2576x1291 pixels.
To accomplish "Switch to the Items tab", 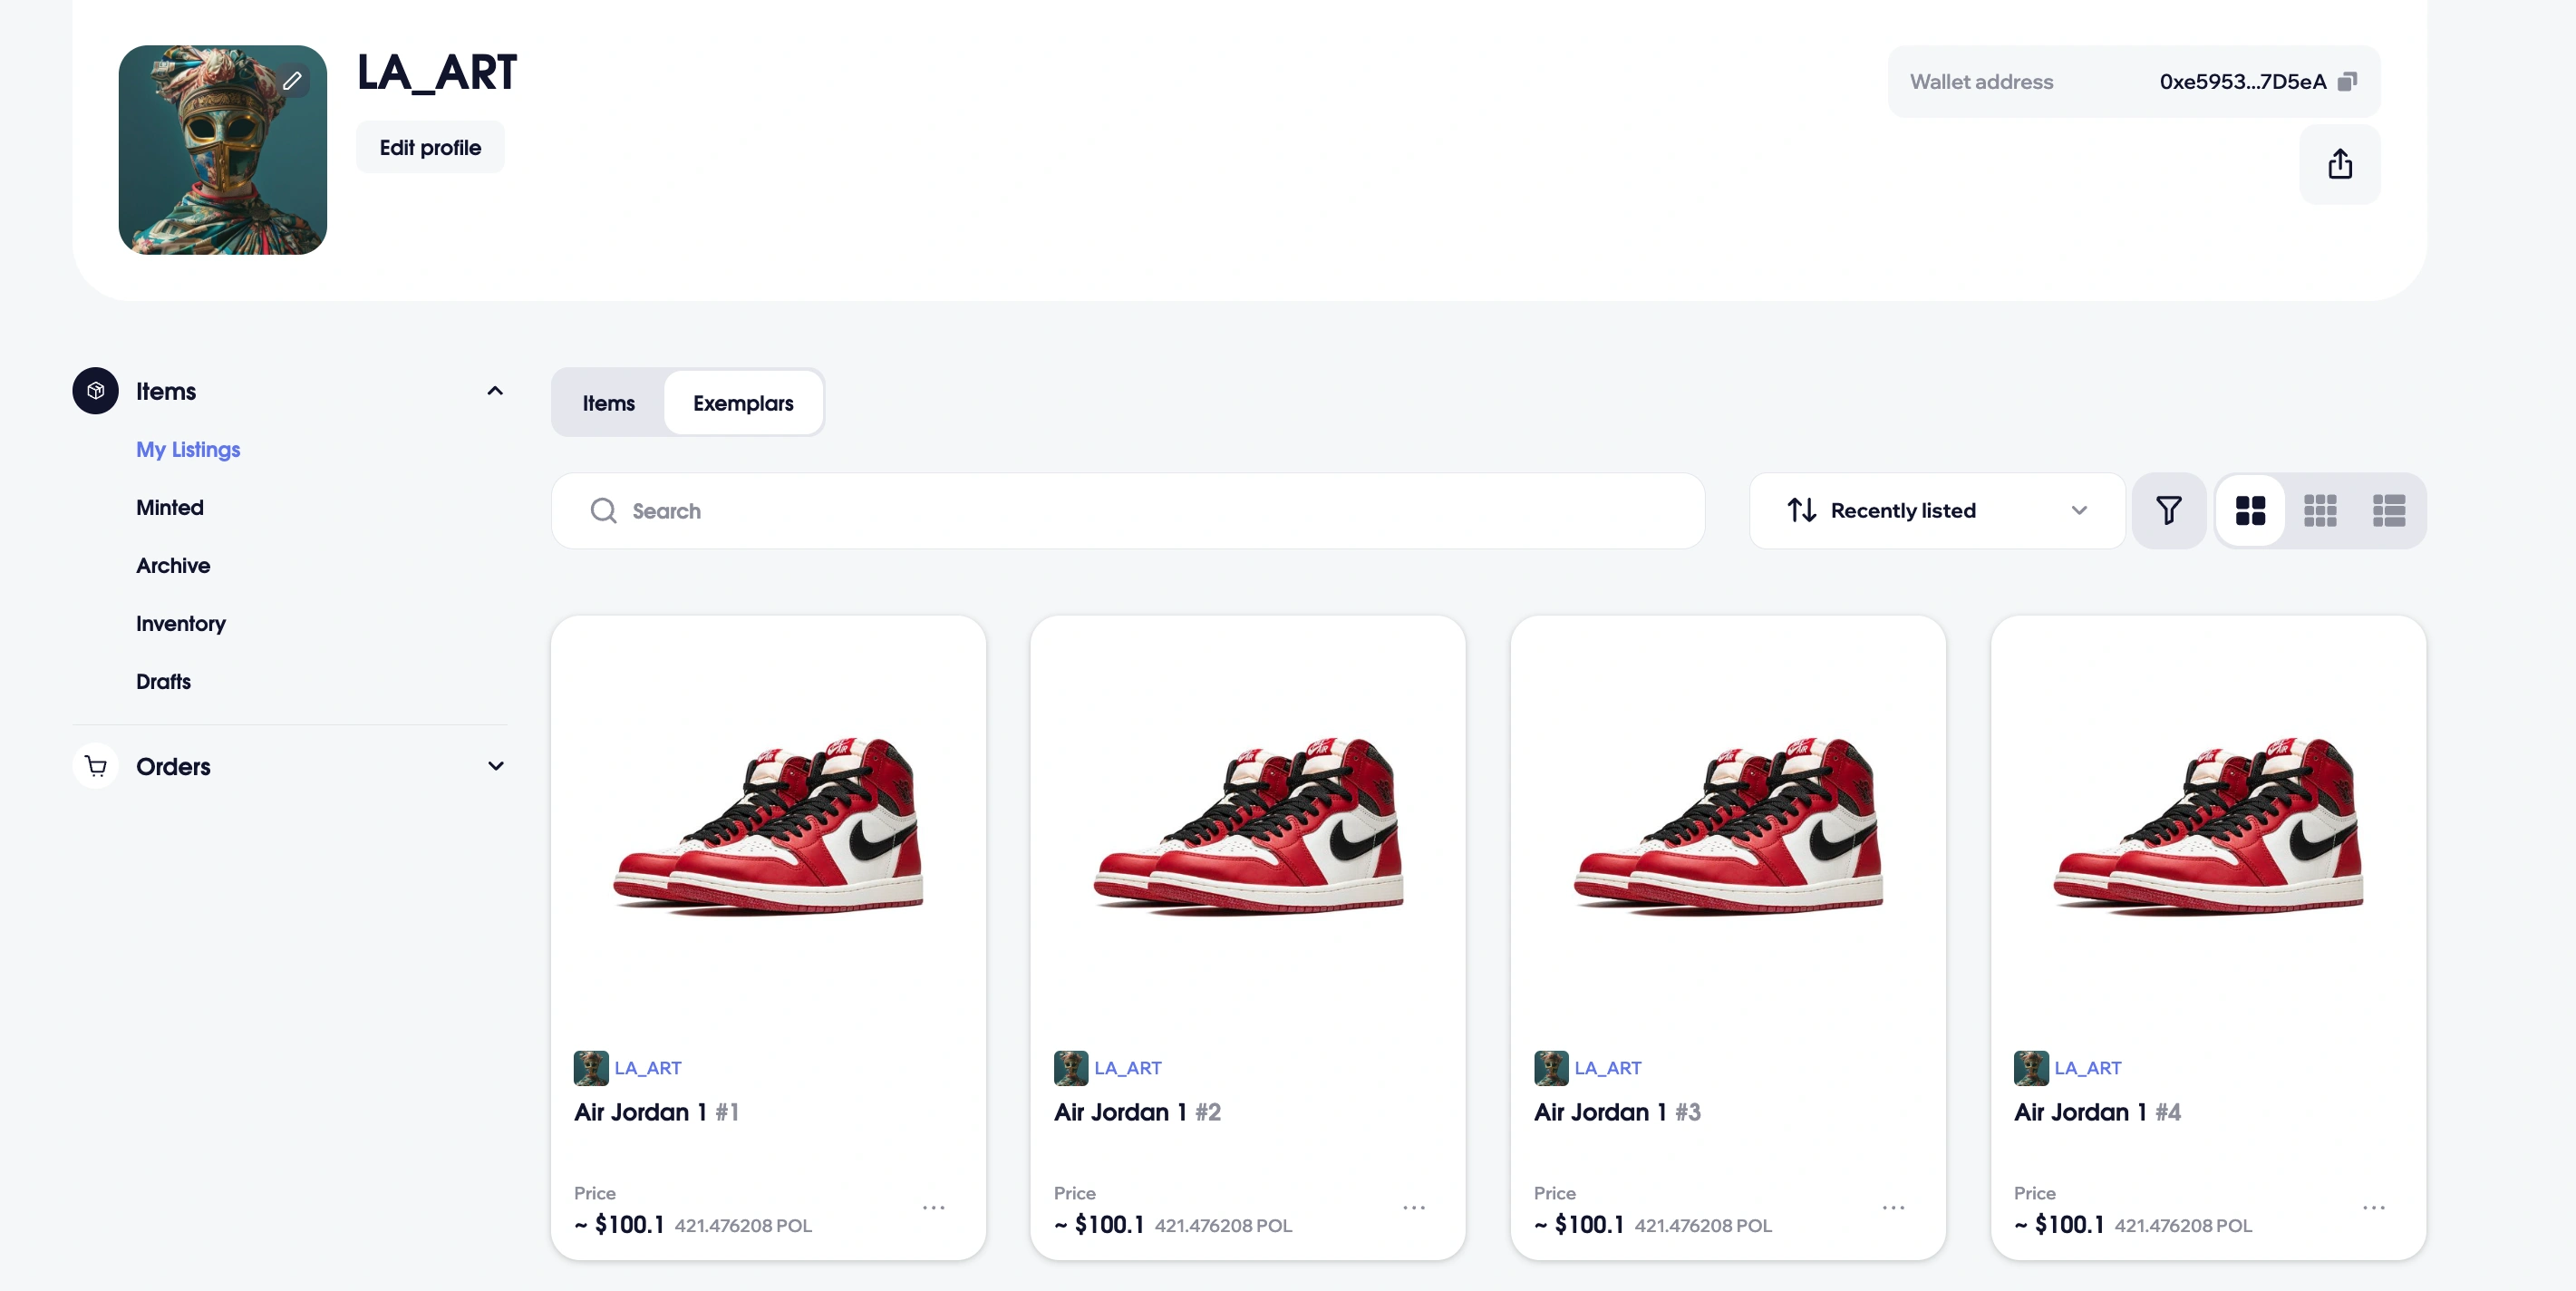I will click(608, 403).
